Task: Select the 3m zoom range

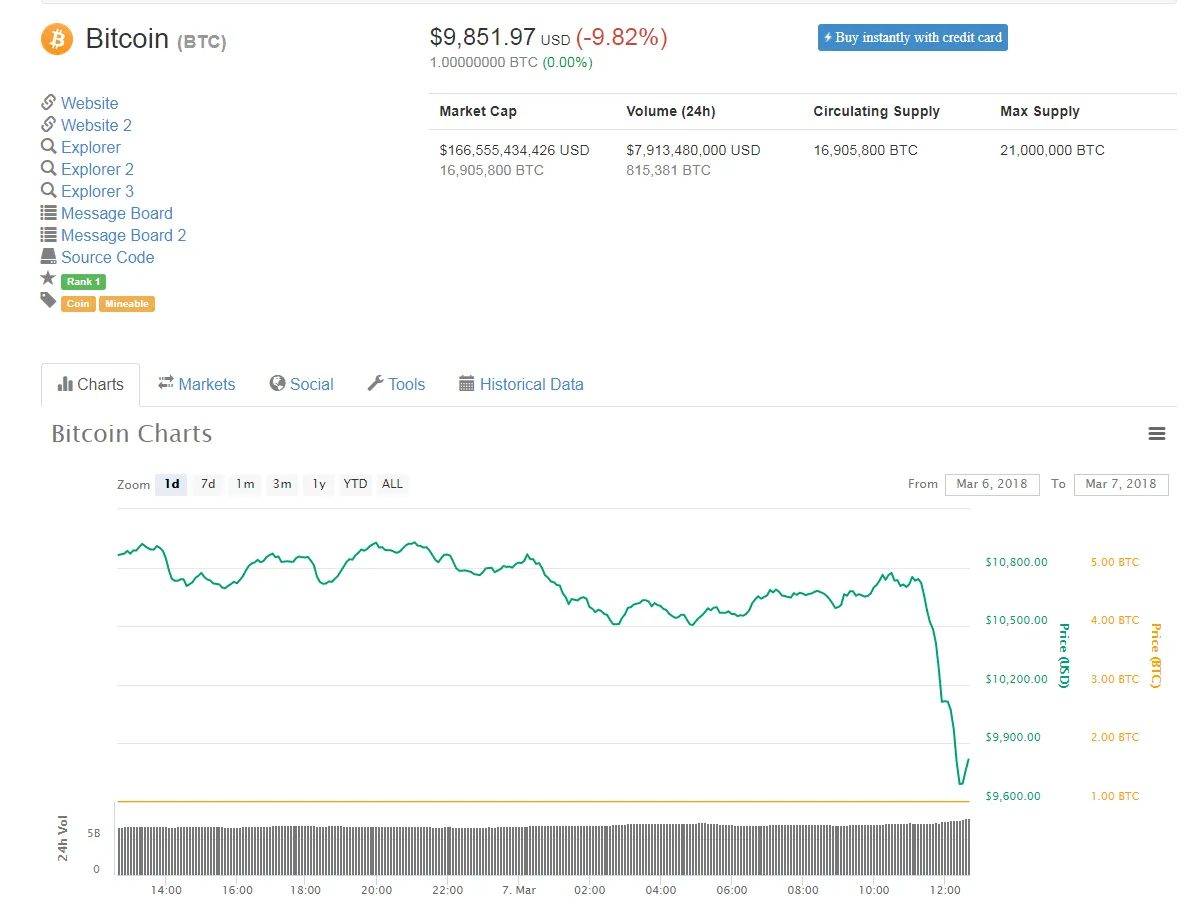Action: pyautogui.click(x=282, y=484)
